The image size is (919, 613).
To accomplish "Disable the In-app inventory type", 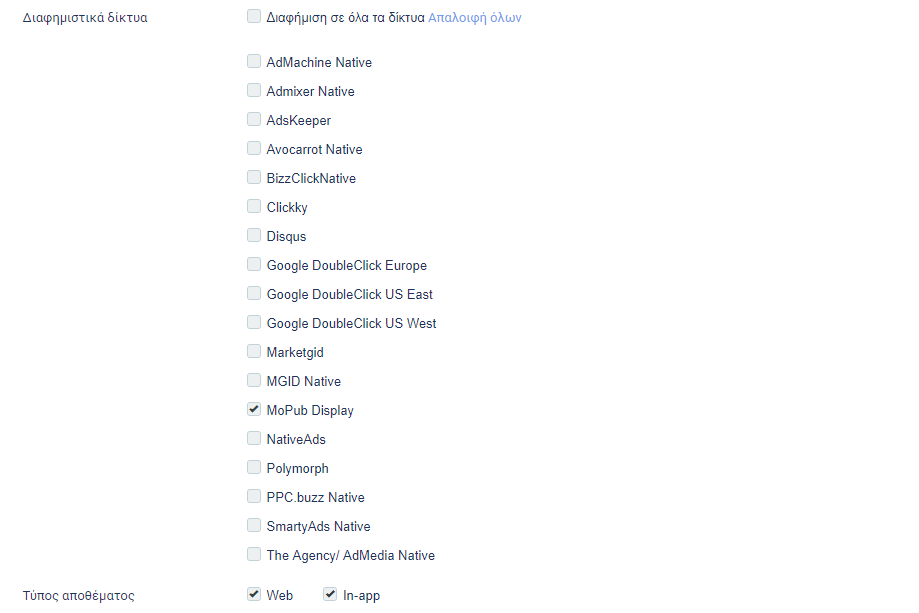I will coord(330,594).
